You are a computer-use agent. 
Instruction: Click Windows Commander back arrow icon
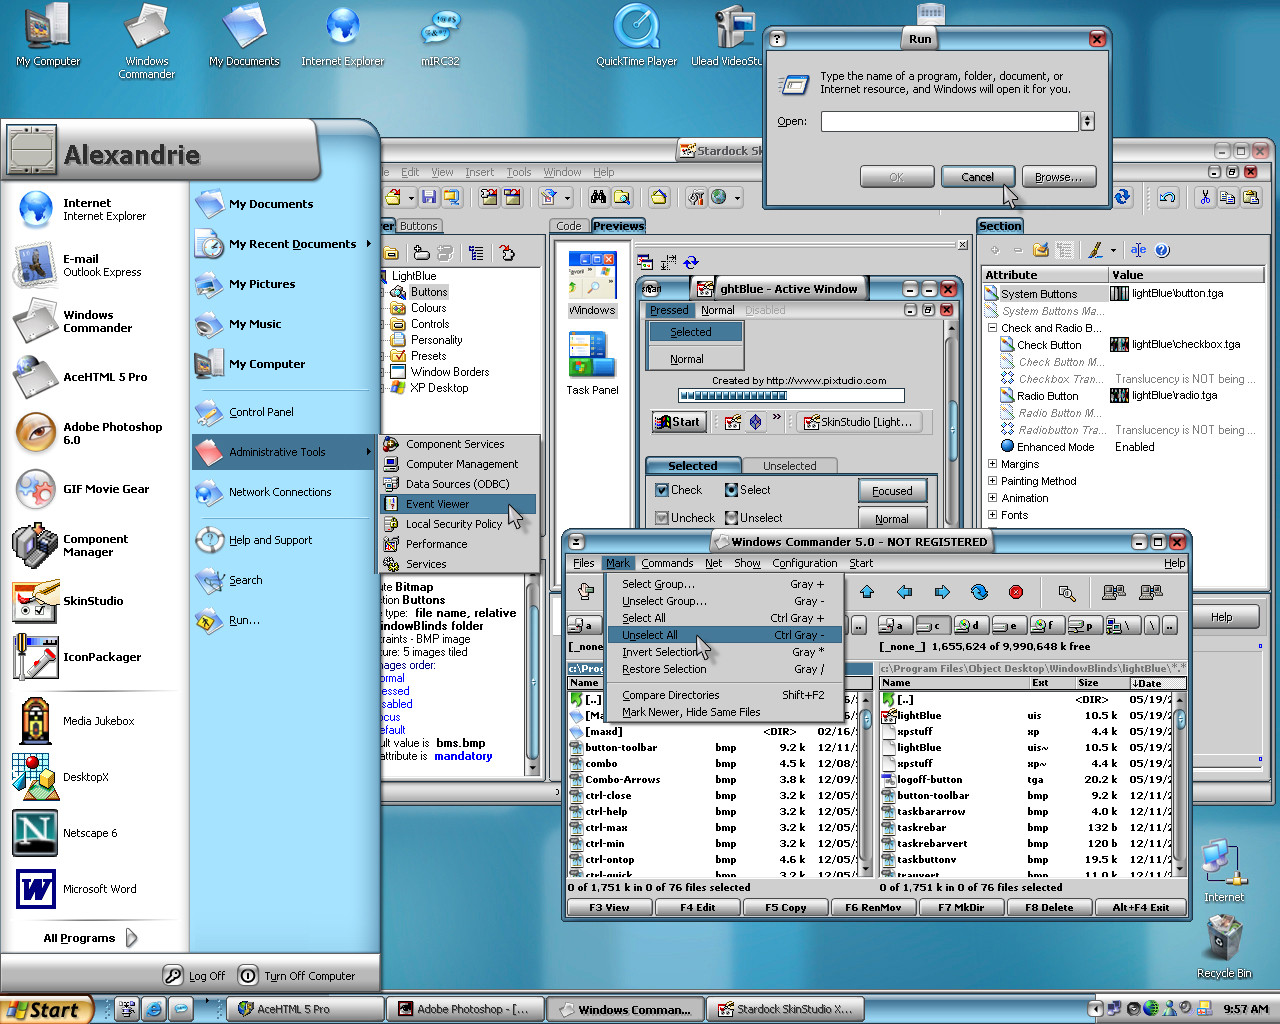[x=905, y=592]
